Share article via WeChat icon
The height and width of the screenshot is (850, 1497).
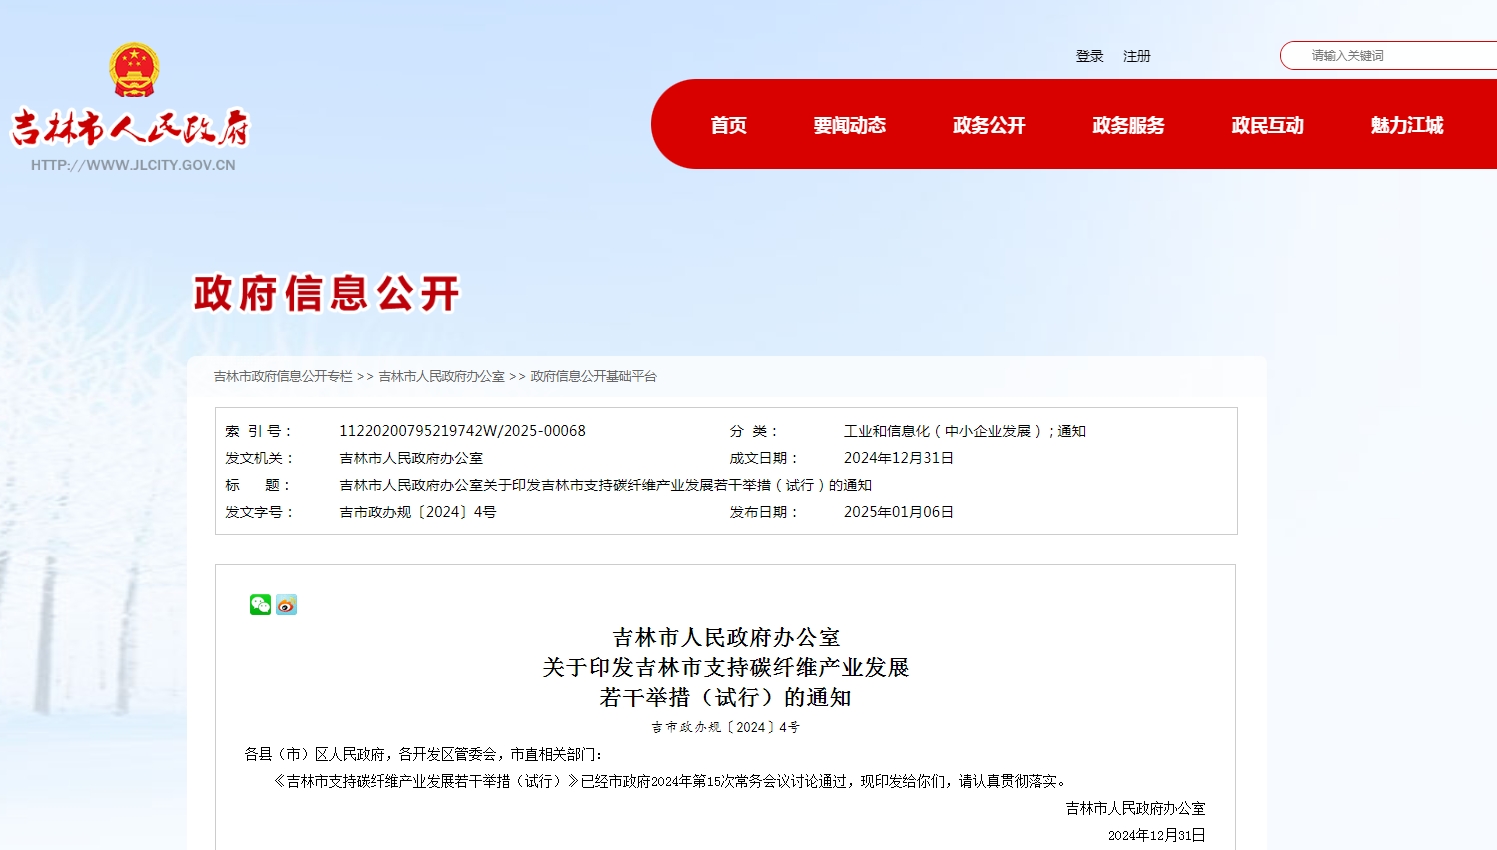click(x=260, y=605)
